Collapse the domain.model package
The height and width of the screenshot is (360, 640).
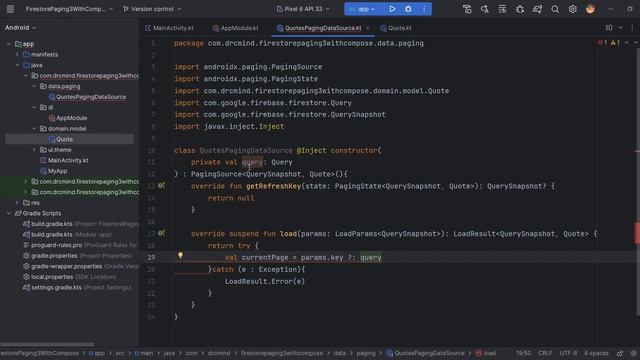click(34, 129)
